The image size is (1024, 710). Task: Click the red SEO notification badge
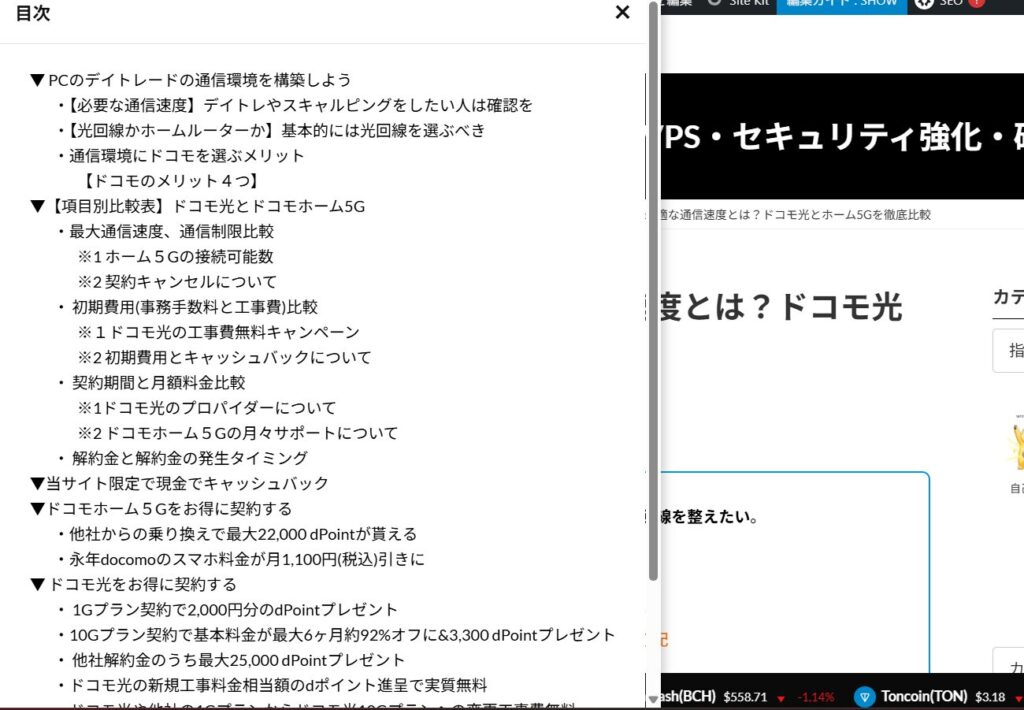[x=976, y=3]
